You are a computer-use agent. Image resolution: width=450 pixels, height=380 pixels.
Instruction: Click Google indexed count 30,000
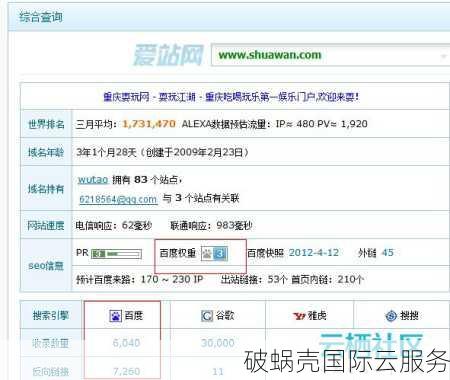[x=218, y=343]
